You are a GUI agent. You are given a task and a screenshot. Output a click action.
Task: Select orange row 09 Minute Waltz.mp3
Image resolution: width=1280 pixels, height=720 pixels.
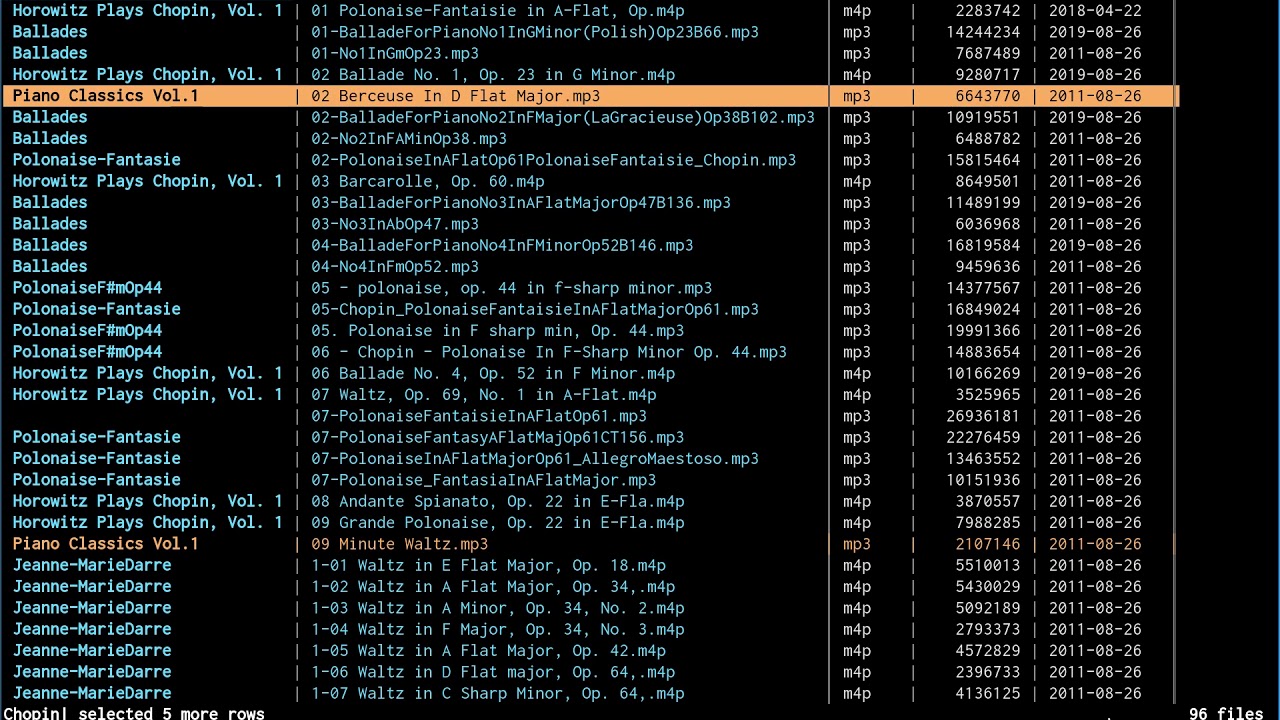pyautogui.click(x=590, y=544)
